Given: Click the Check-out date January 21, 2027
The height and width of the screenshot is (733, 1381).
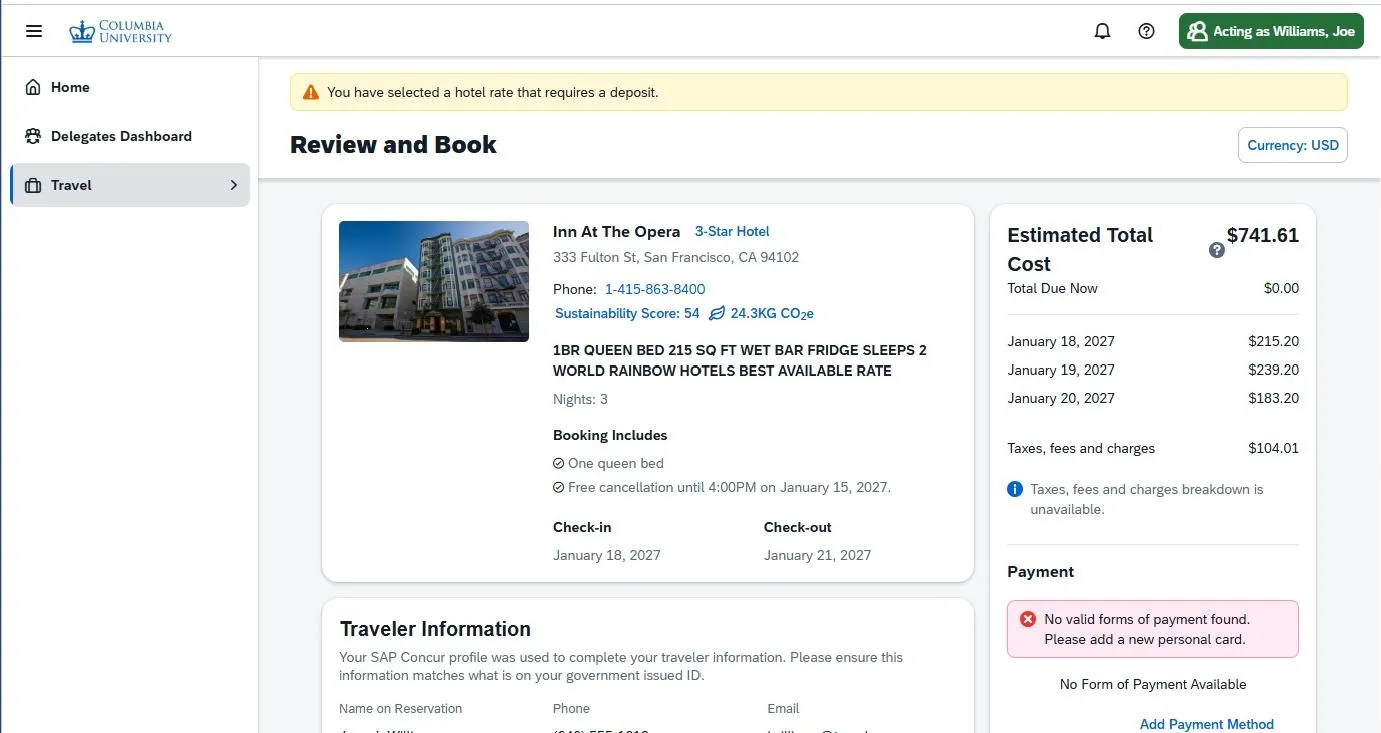Looking at the screenshot, I should (x=817, y=555).
